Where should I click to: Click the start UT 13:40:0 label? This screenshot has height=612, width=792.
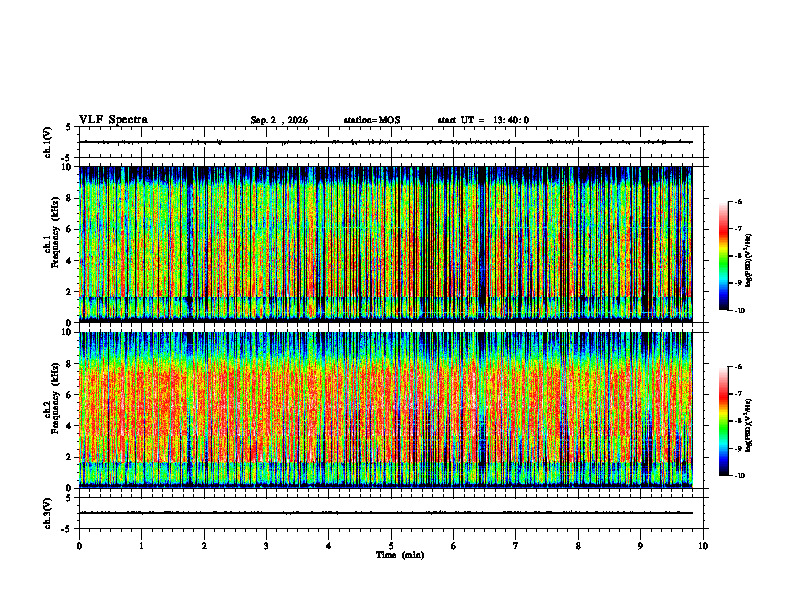click(483, 120)
